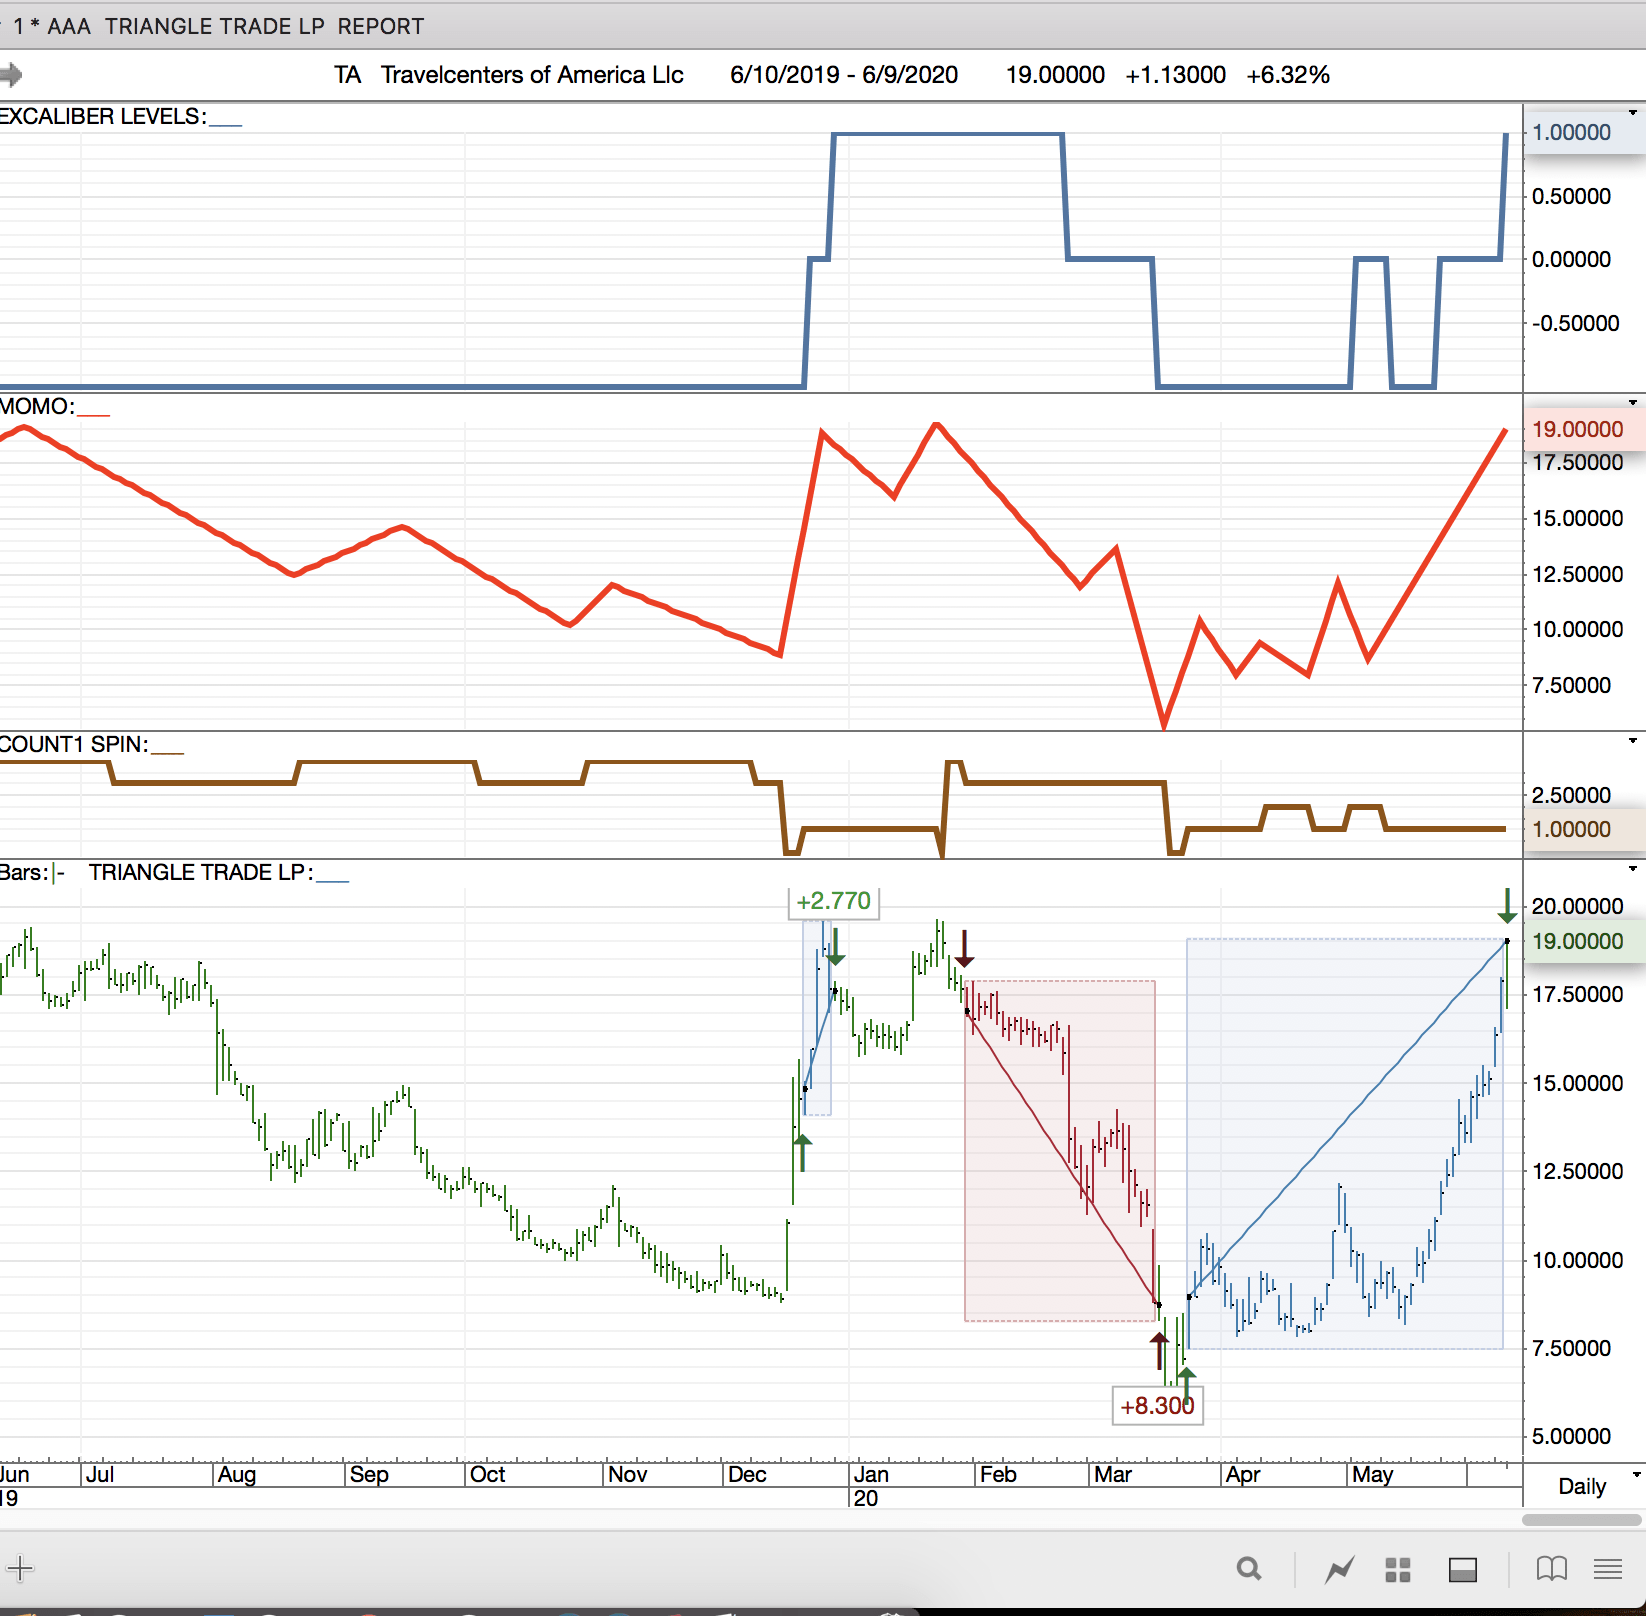Click the gray arrow icon beside TA header
Screen dimensions: 1646x1616
(x=11, y=74)
